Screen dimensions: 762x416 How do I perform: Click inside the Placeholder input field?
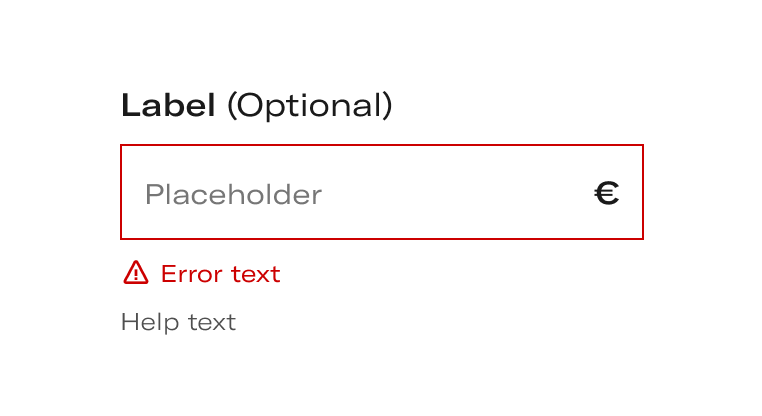[x=382, y=192]
